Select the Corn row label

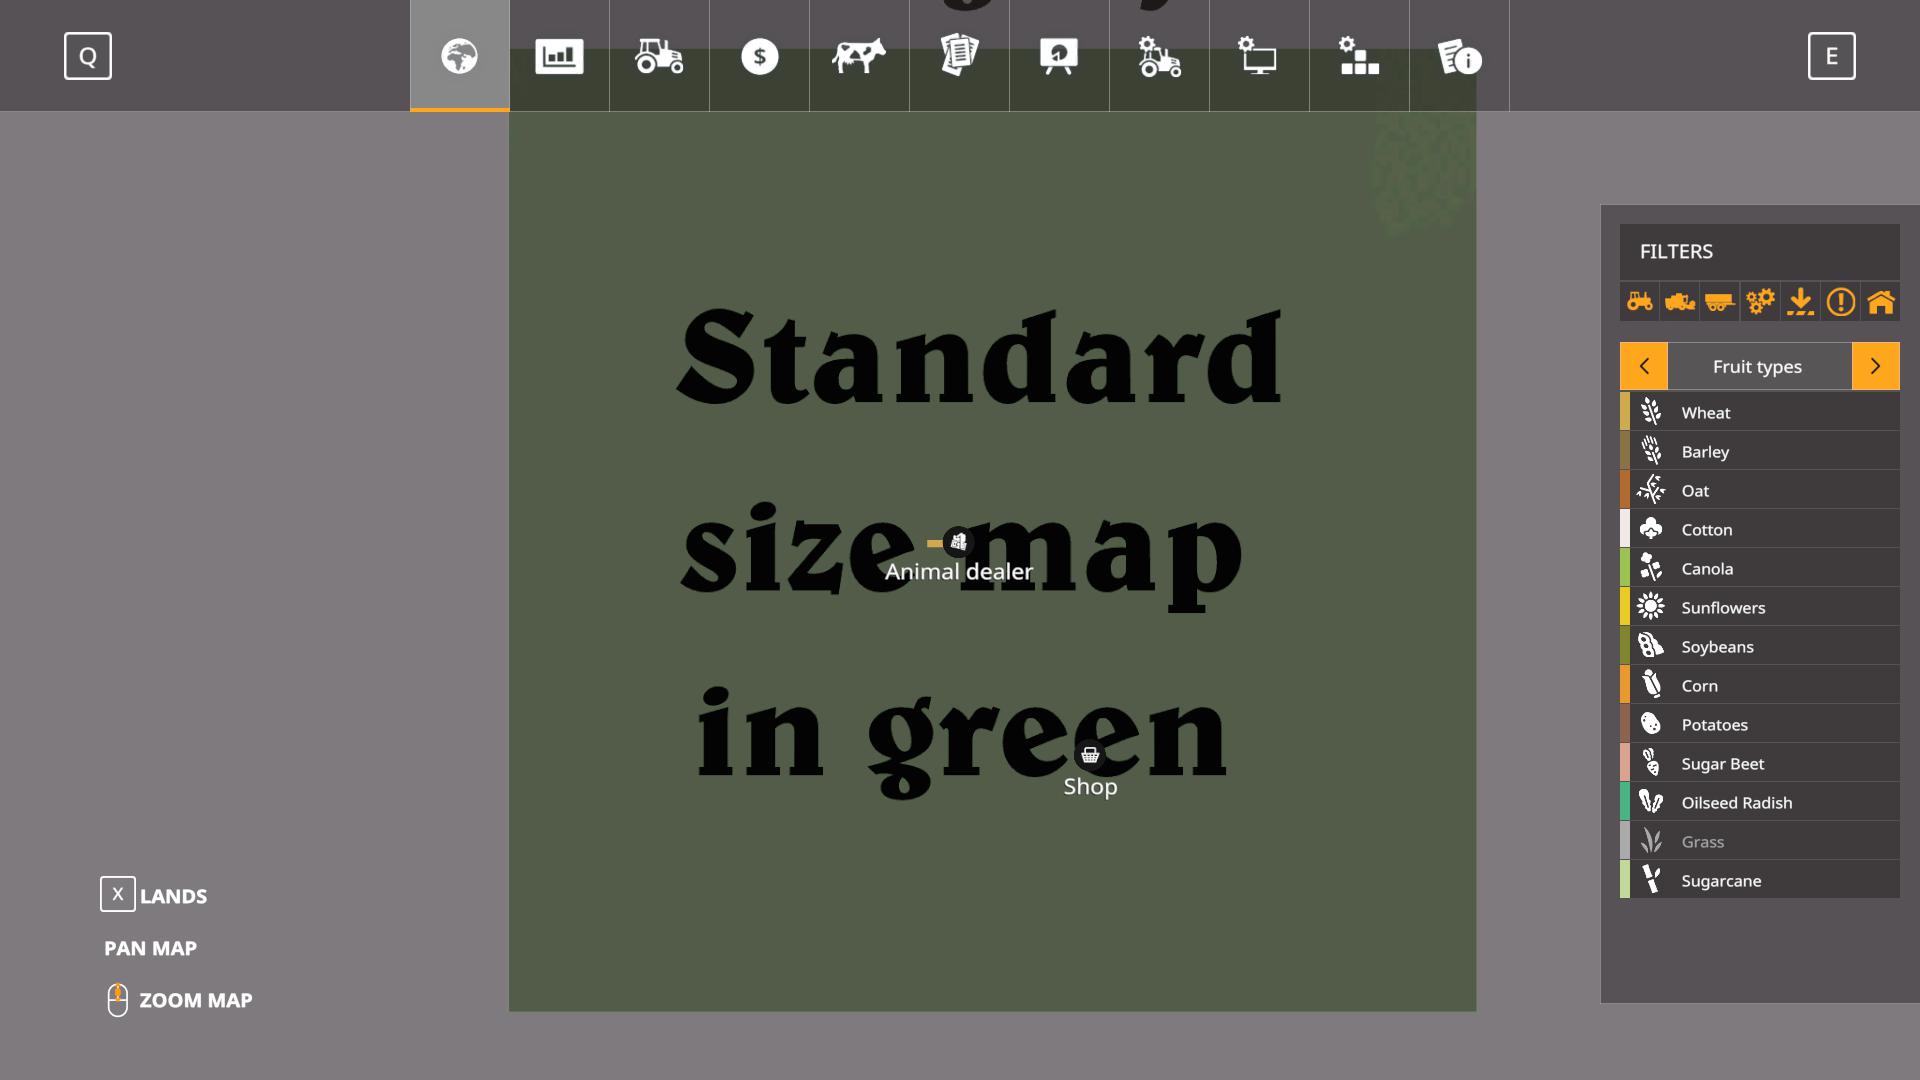point(1699,686)
